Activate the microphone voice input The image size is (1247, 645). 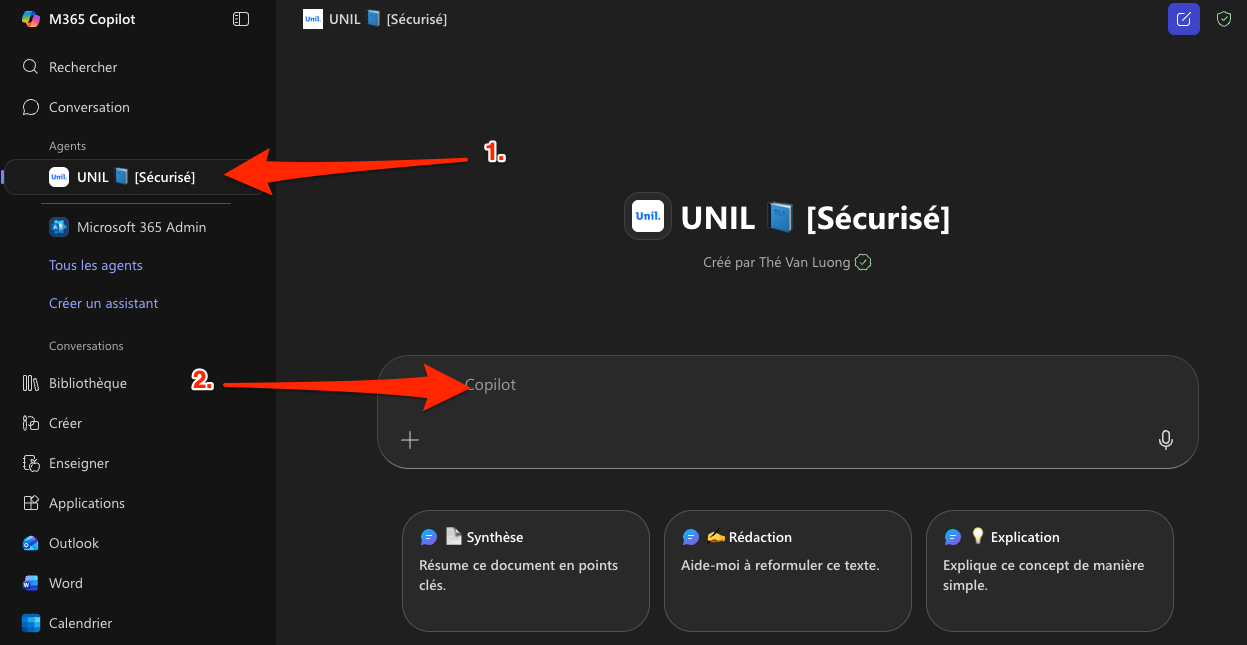(x=1165, y=440)
